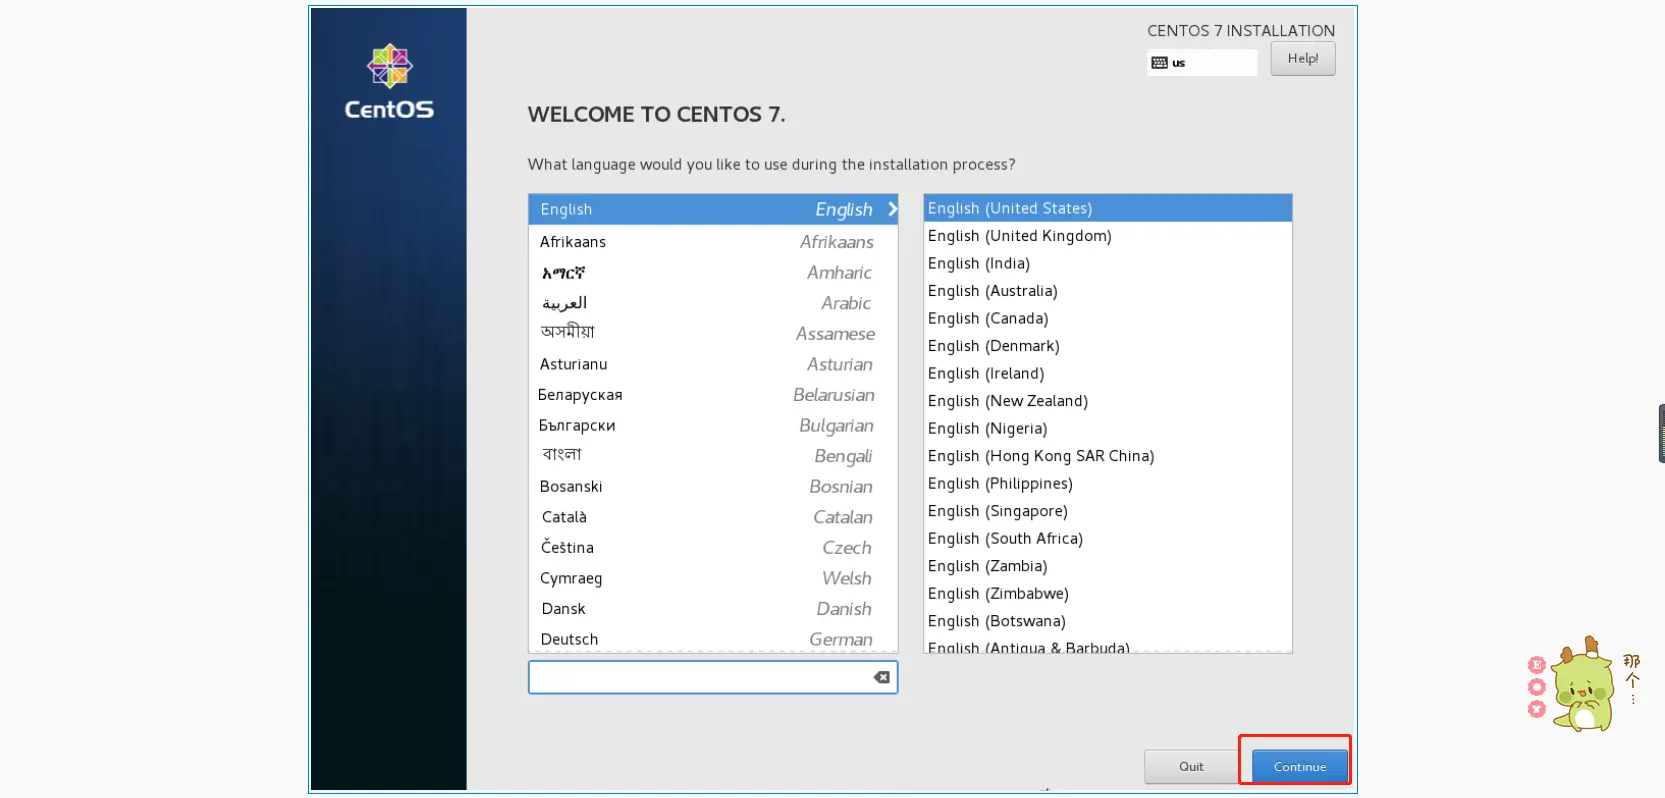
Task: Choose English (Singapore) locale
Action: (x=1108, y=511)
